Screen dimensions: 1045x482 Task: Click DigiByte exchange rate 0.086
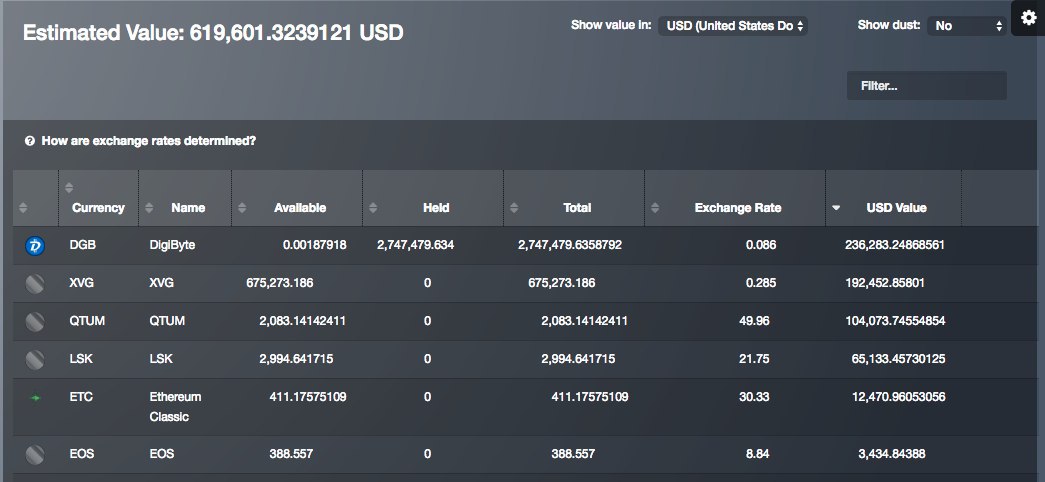[x=760, y=245]
